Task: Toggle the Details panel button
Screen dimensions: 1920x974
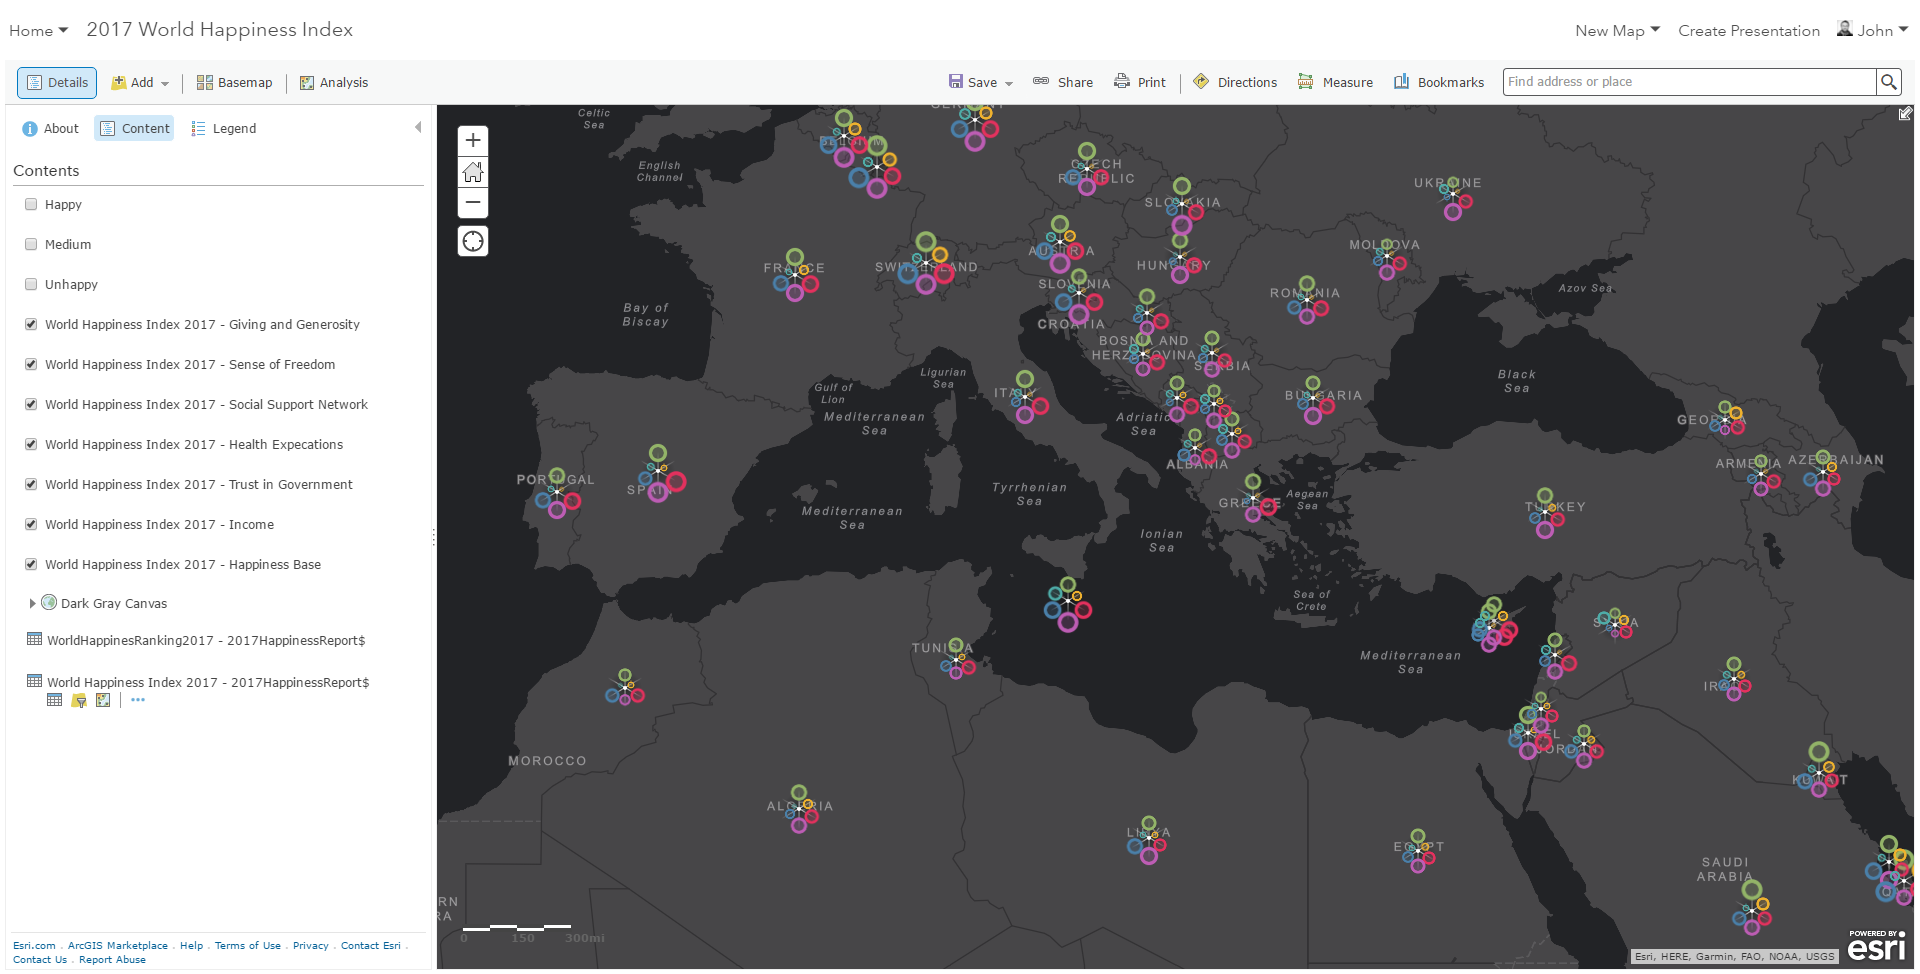Action: 57,83
